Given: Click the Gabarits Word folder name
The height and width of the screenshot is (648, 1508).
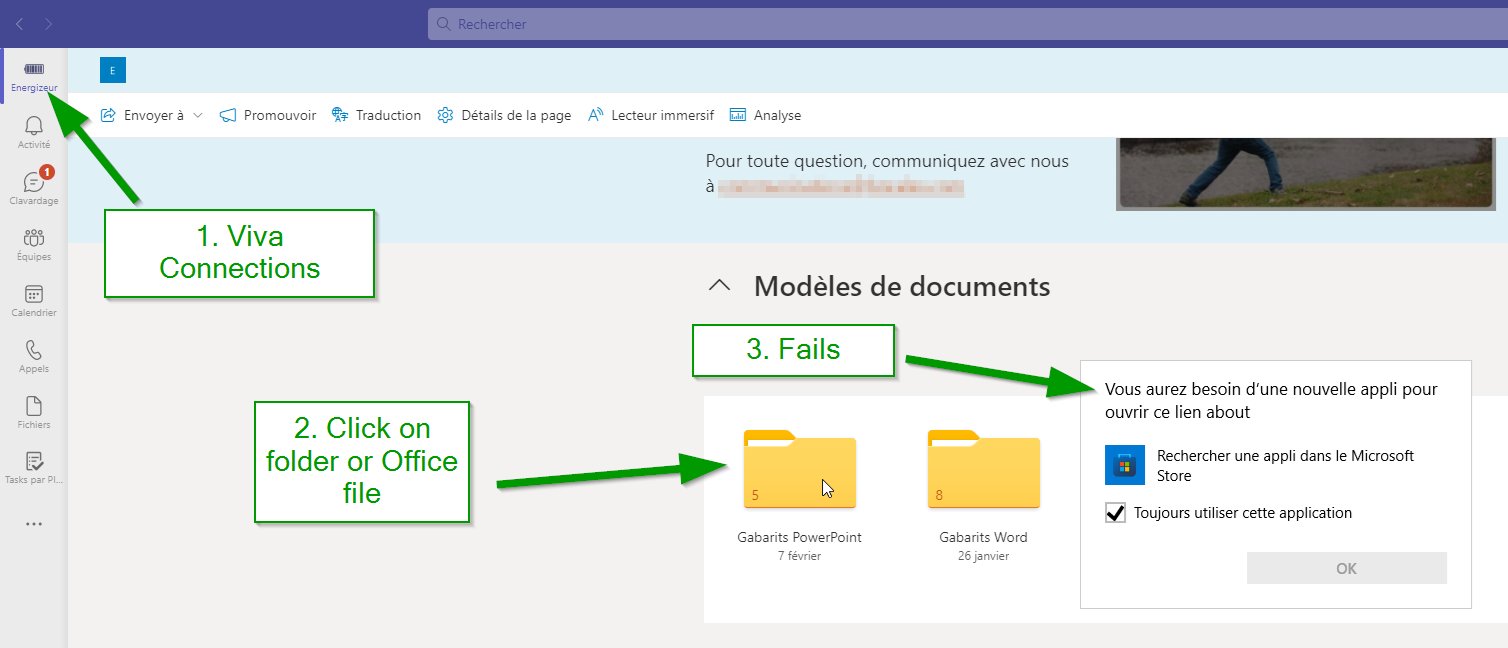Looking at the screenshot, I should pyautogui.click(x=983, y=537).
